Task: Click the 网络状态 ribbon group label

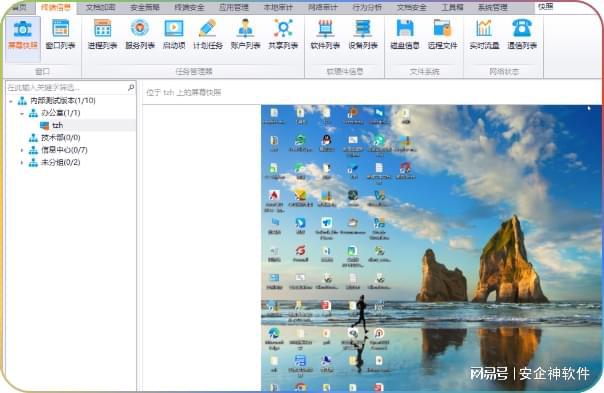Action: pyautogui.click(x=504, y=71)
